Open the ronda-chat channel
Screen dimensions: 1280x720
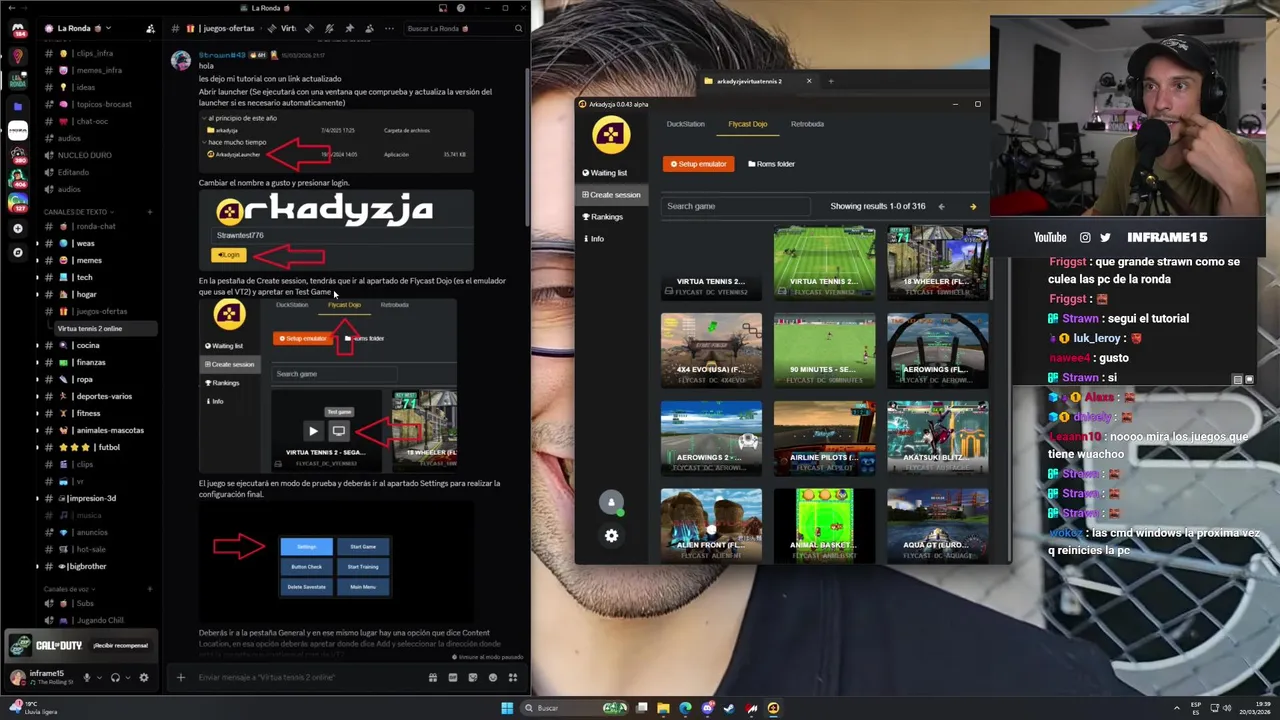click(x=95, y=226)
